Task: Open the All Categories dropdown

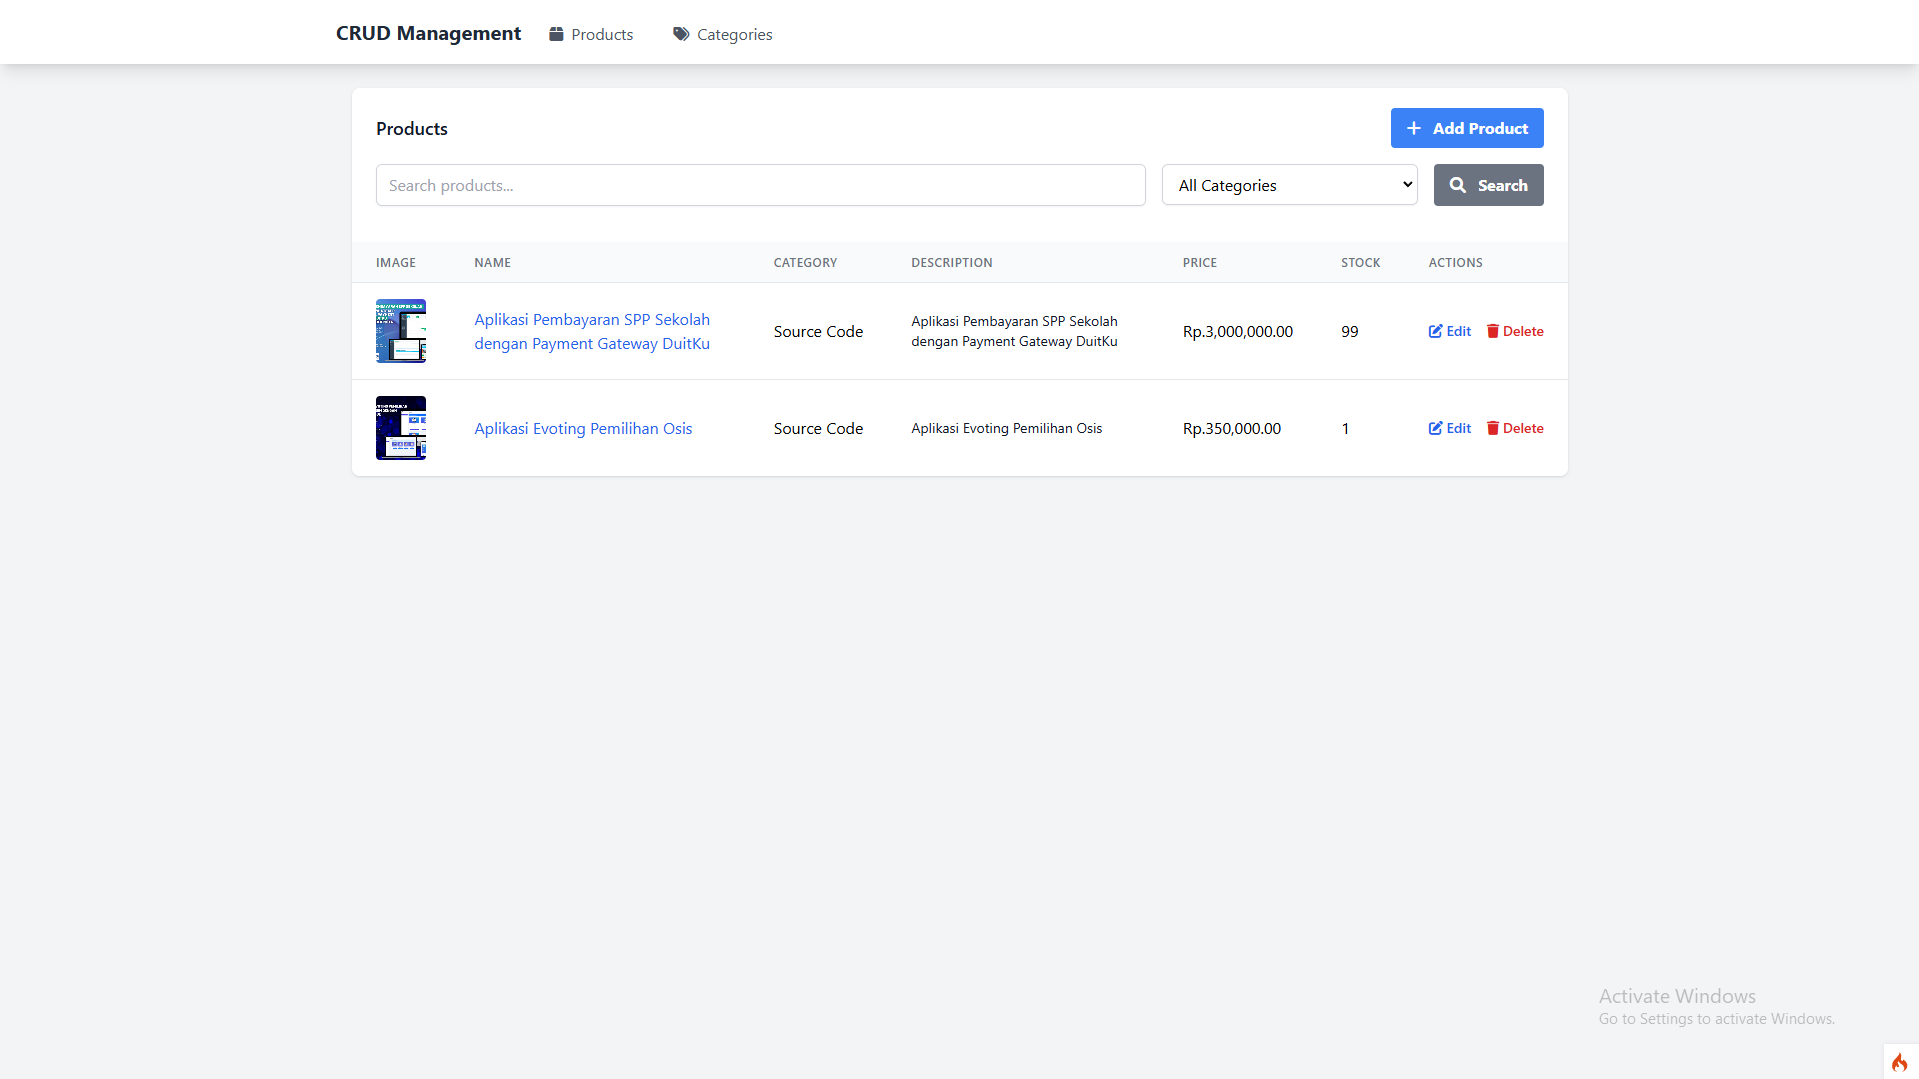Action: tap(1290, 185)
